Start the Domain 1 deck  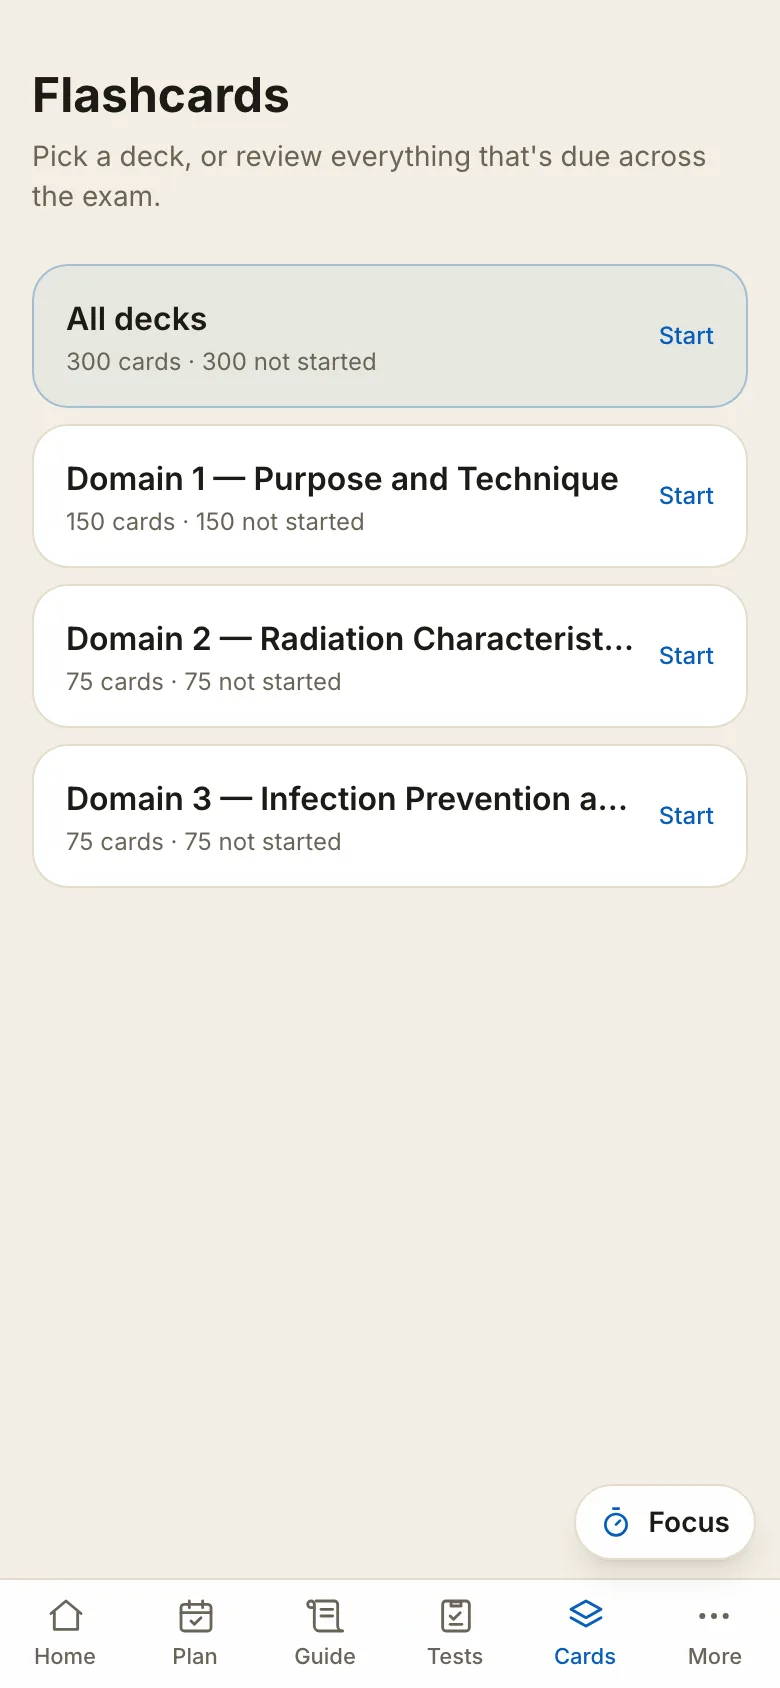[x=686, y=496]
